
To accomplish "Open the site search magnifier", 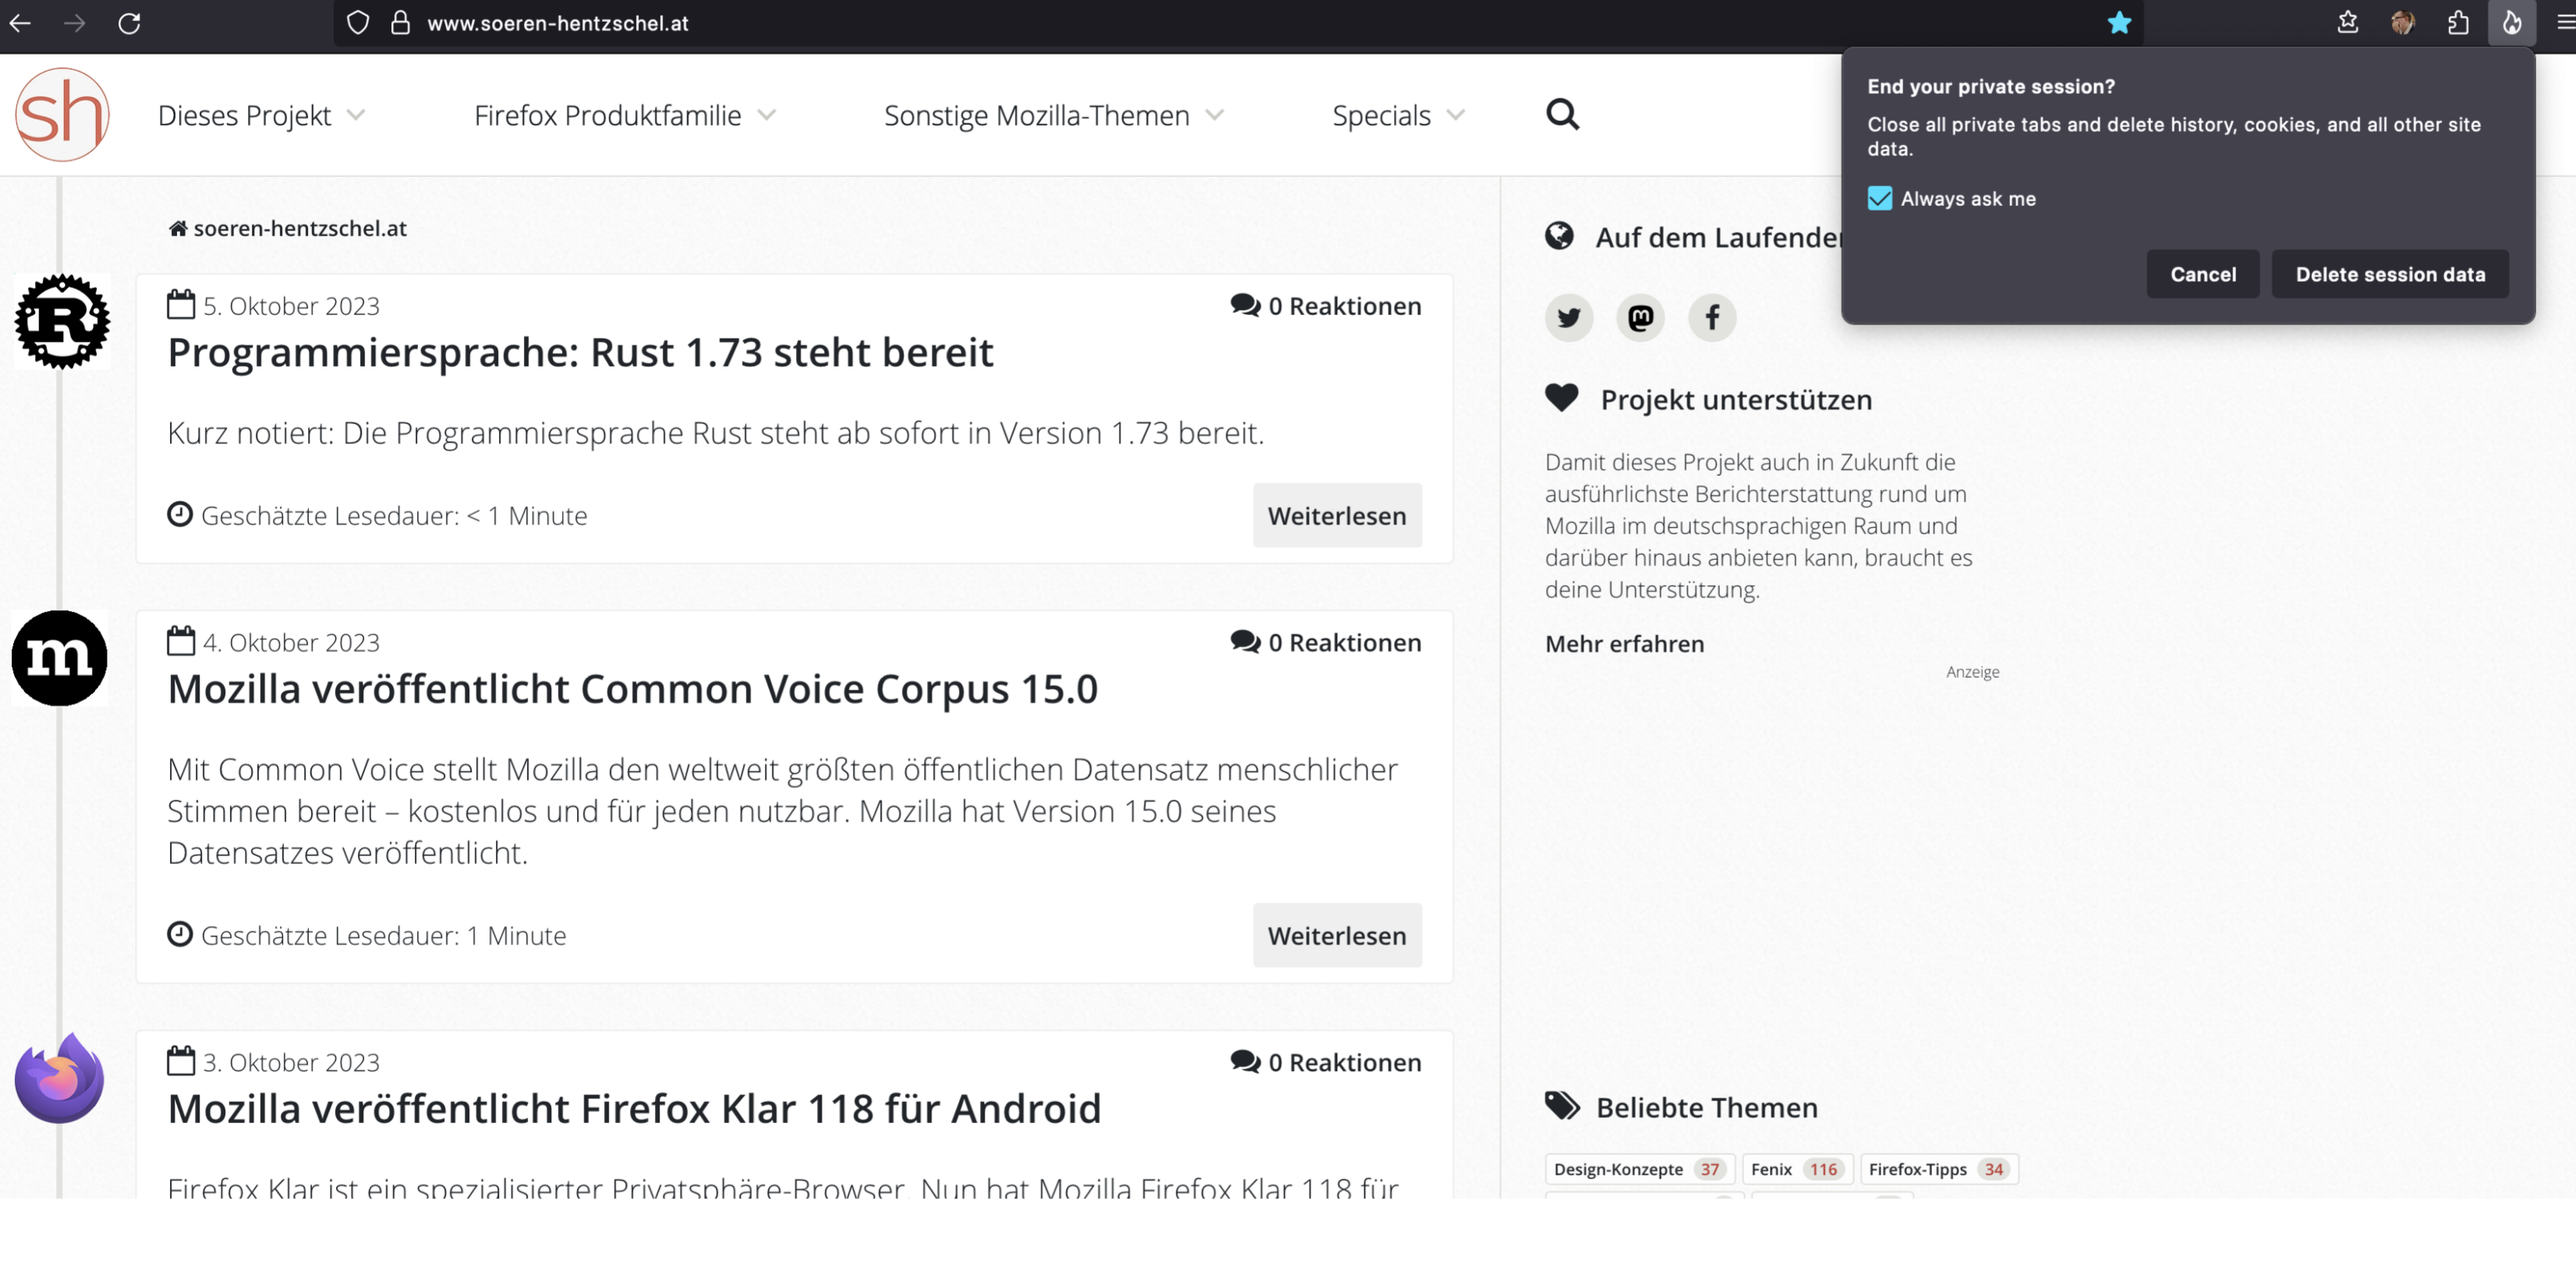I will [1562, 115].
